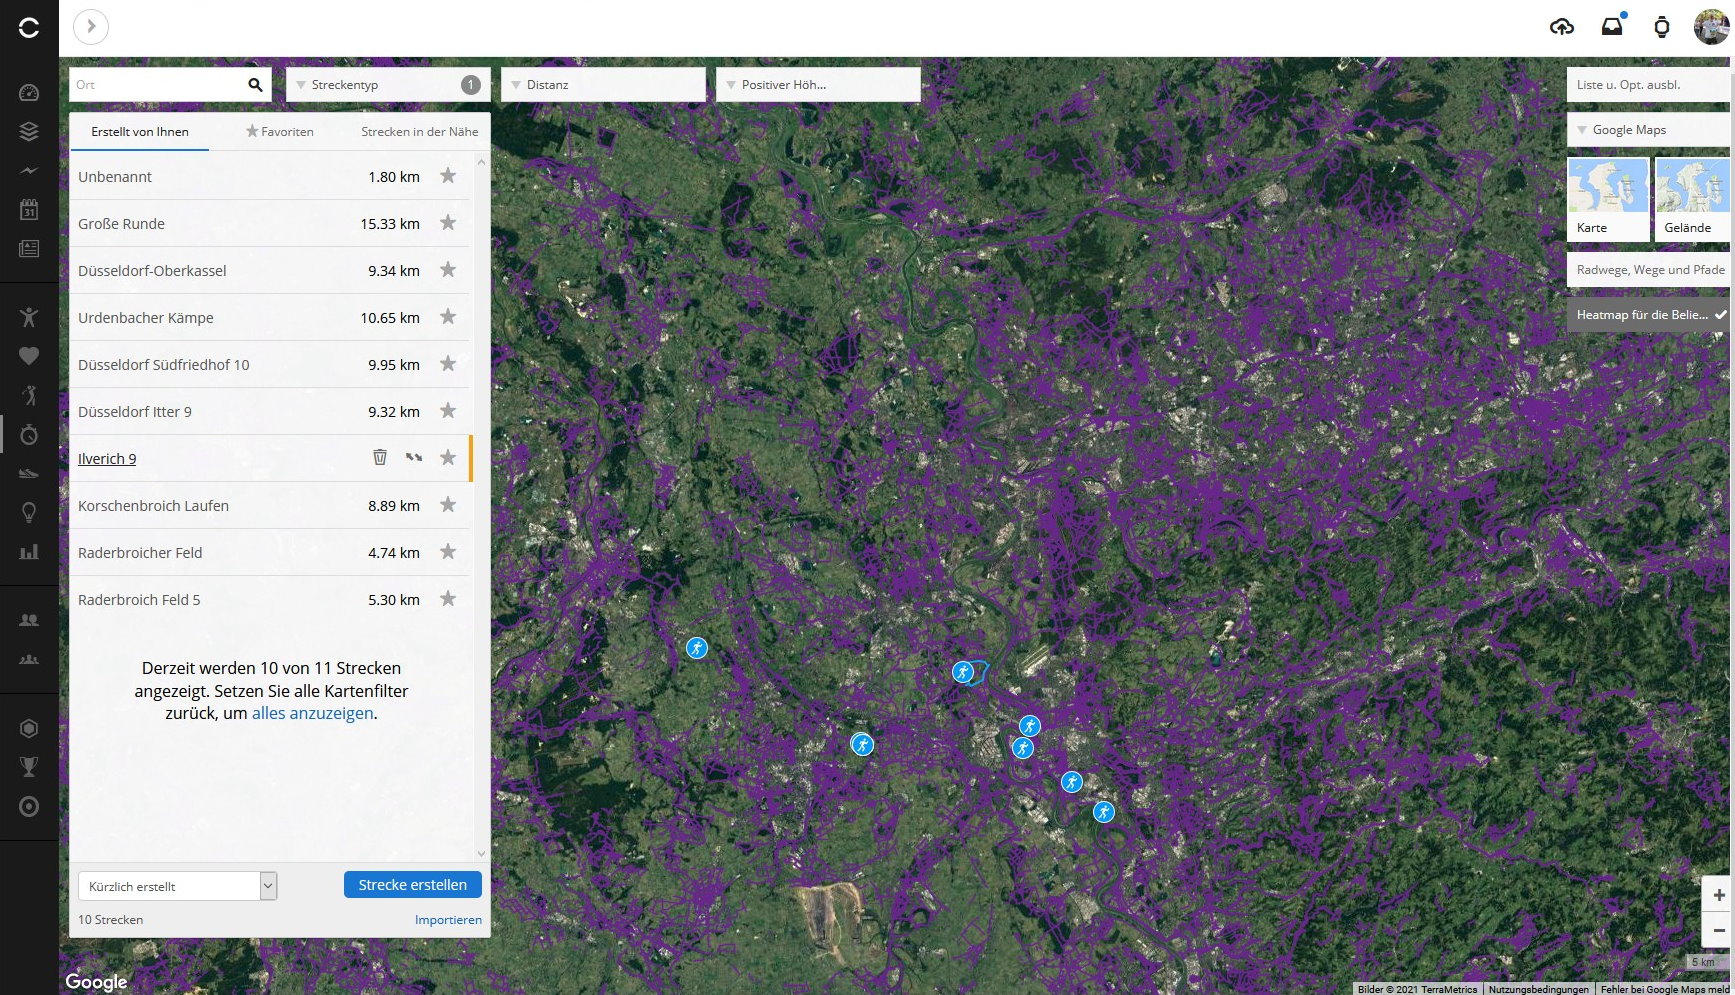The image size is (1735, 995).
Task: Favorite the Große Runde route star
Action: pyautogui.click(x=448, y=223)
